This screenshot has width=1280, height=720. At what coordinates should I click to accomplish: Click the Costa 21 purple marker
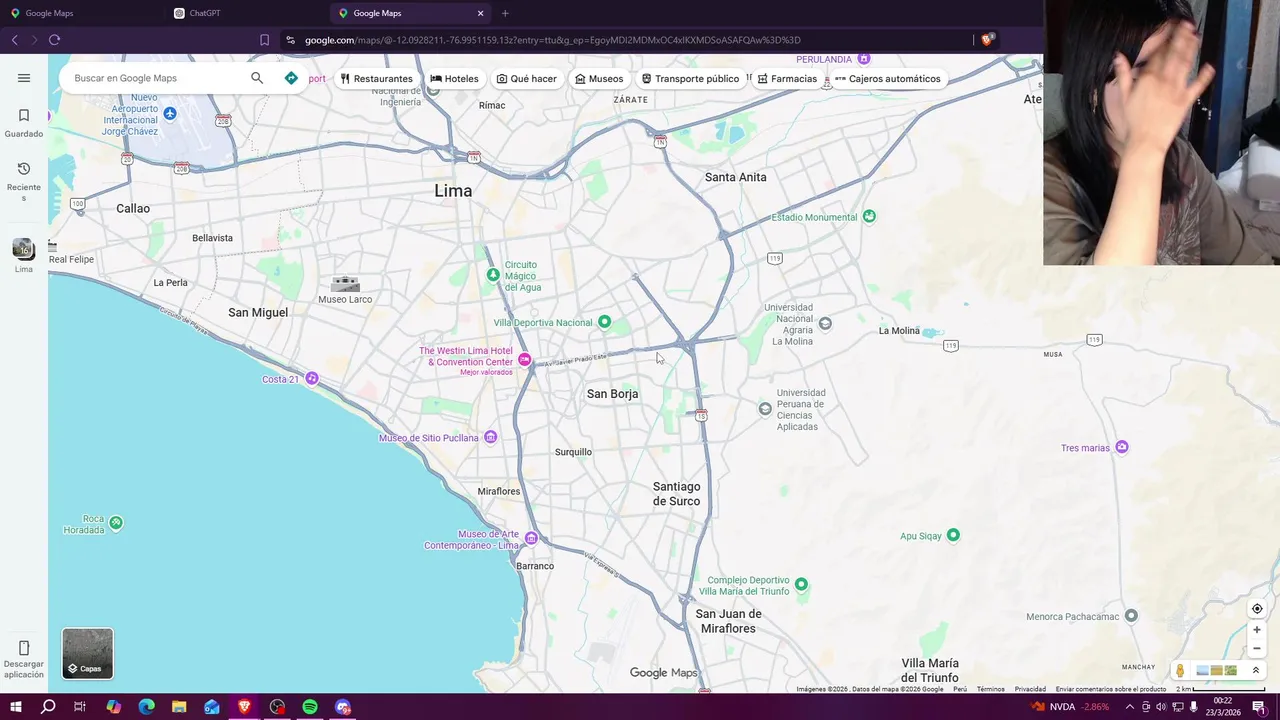(312, 378)
